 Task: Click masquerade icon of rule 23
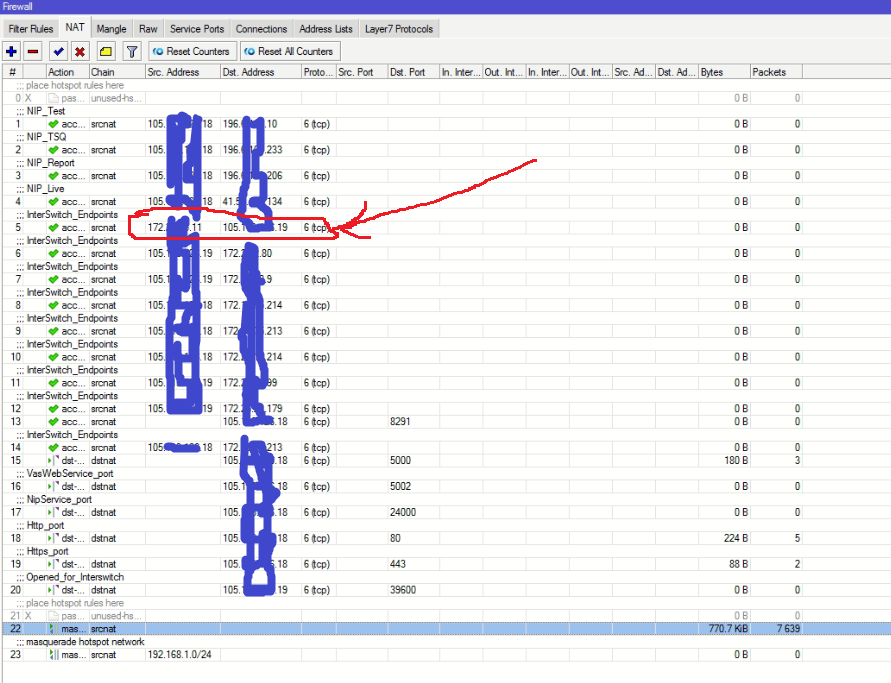(x=53, y=655)
